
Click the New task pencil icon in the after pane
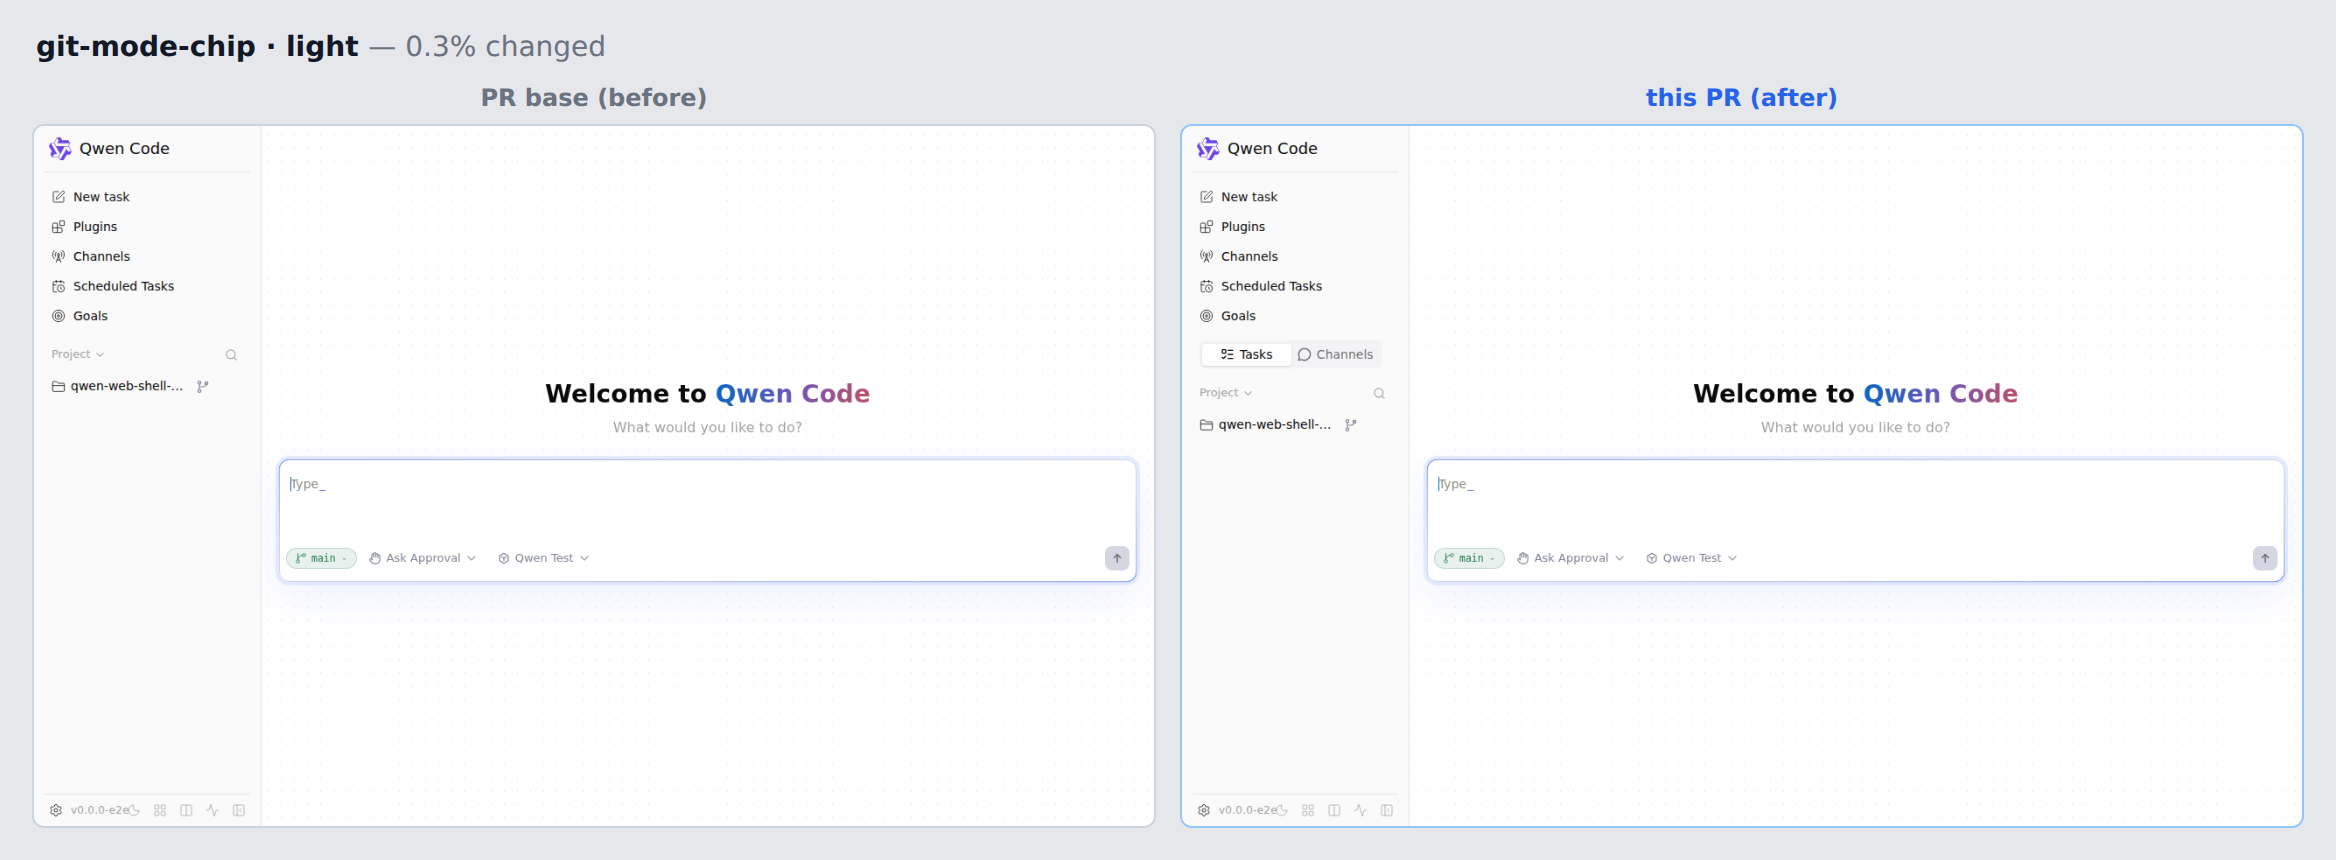point(1207,197)
